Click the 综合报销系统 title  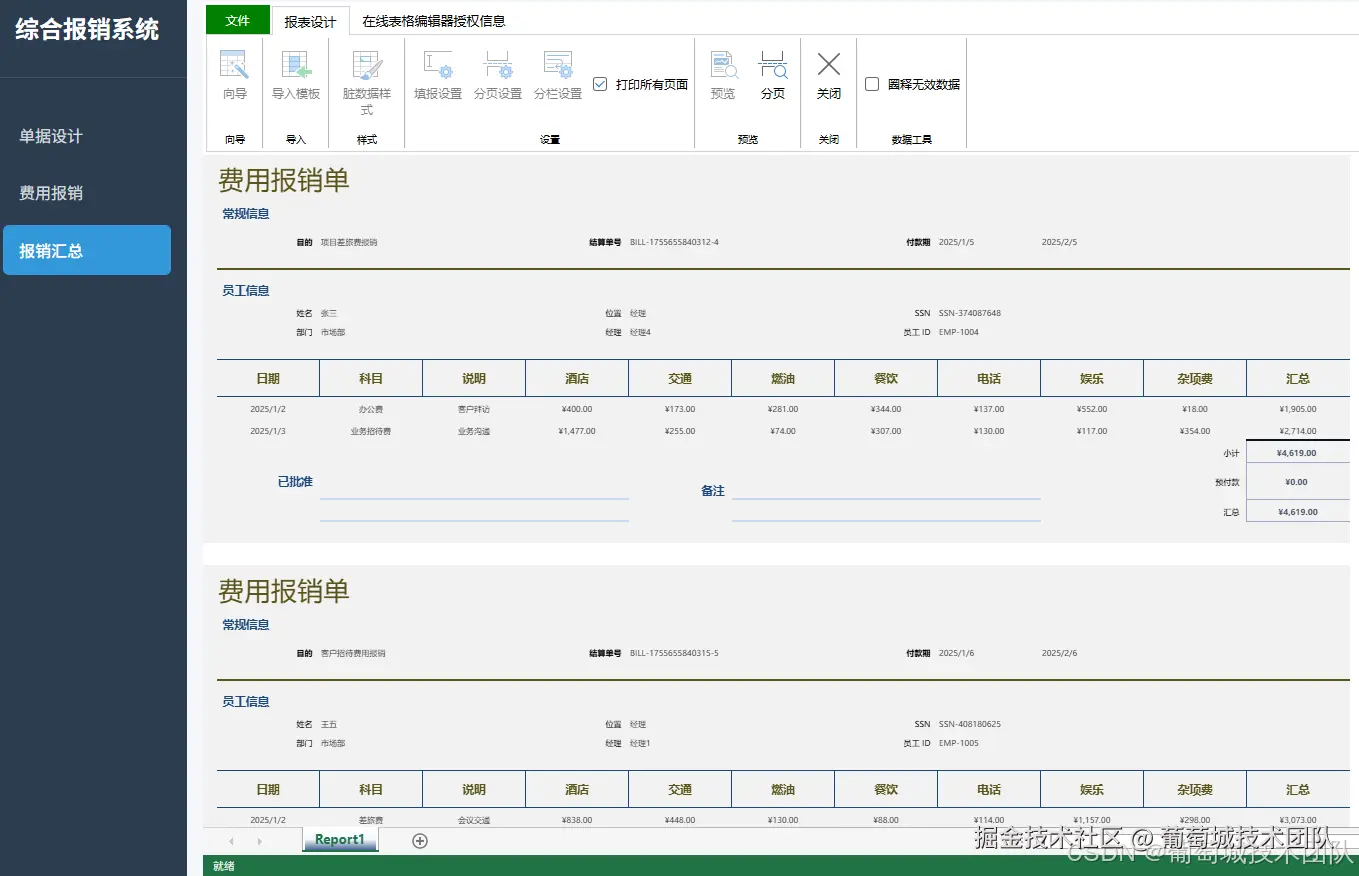pos(87,29)
